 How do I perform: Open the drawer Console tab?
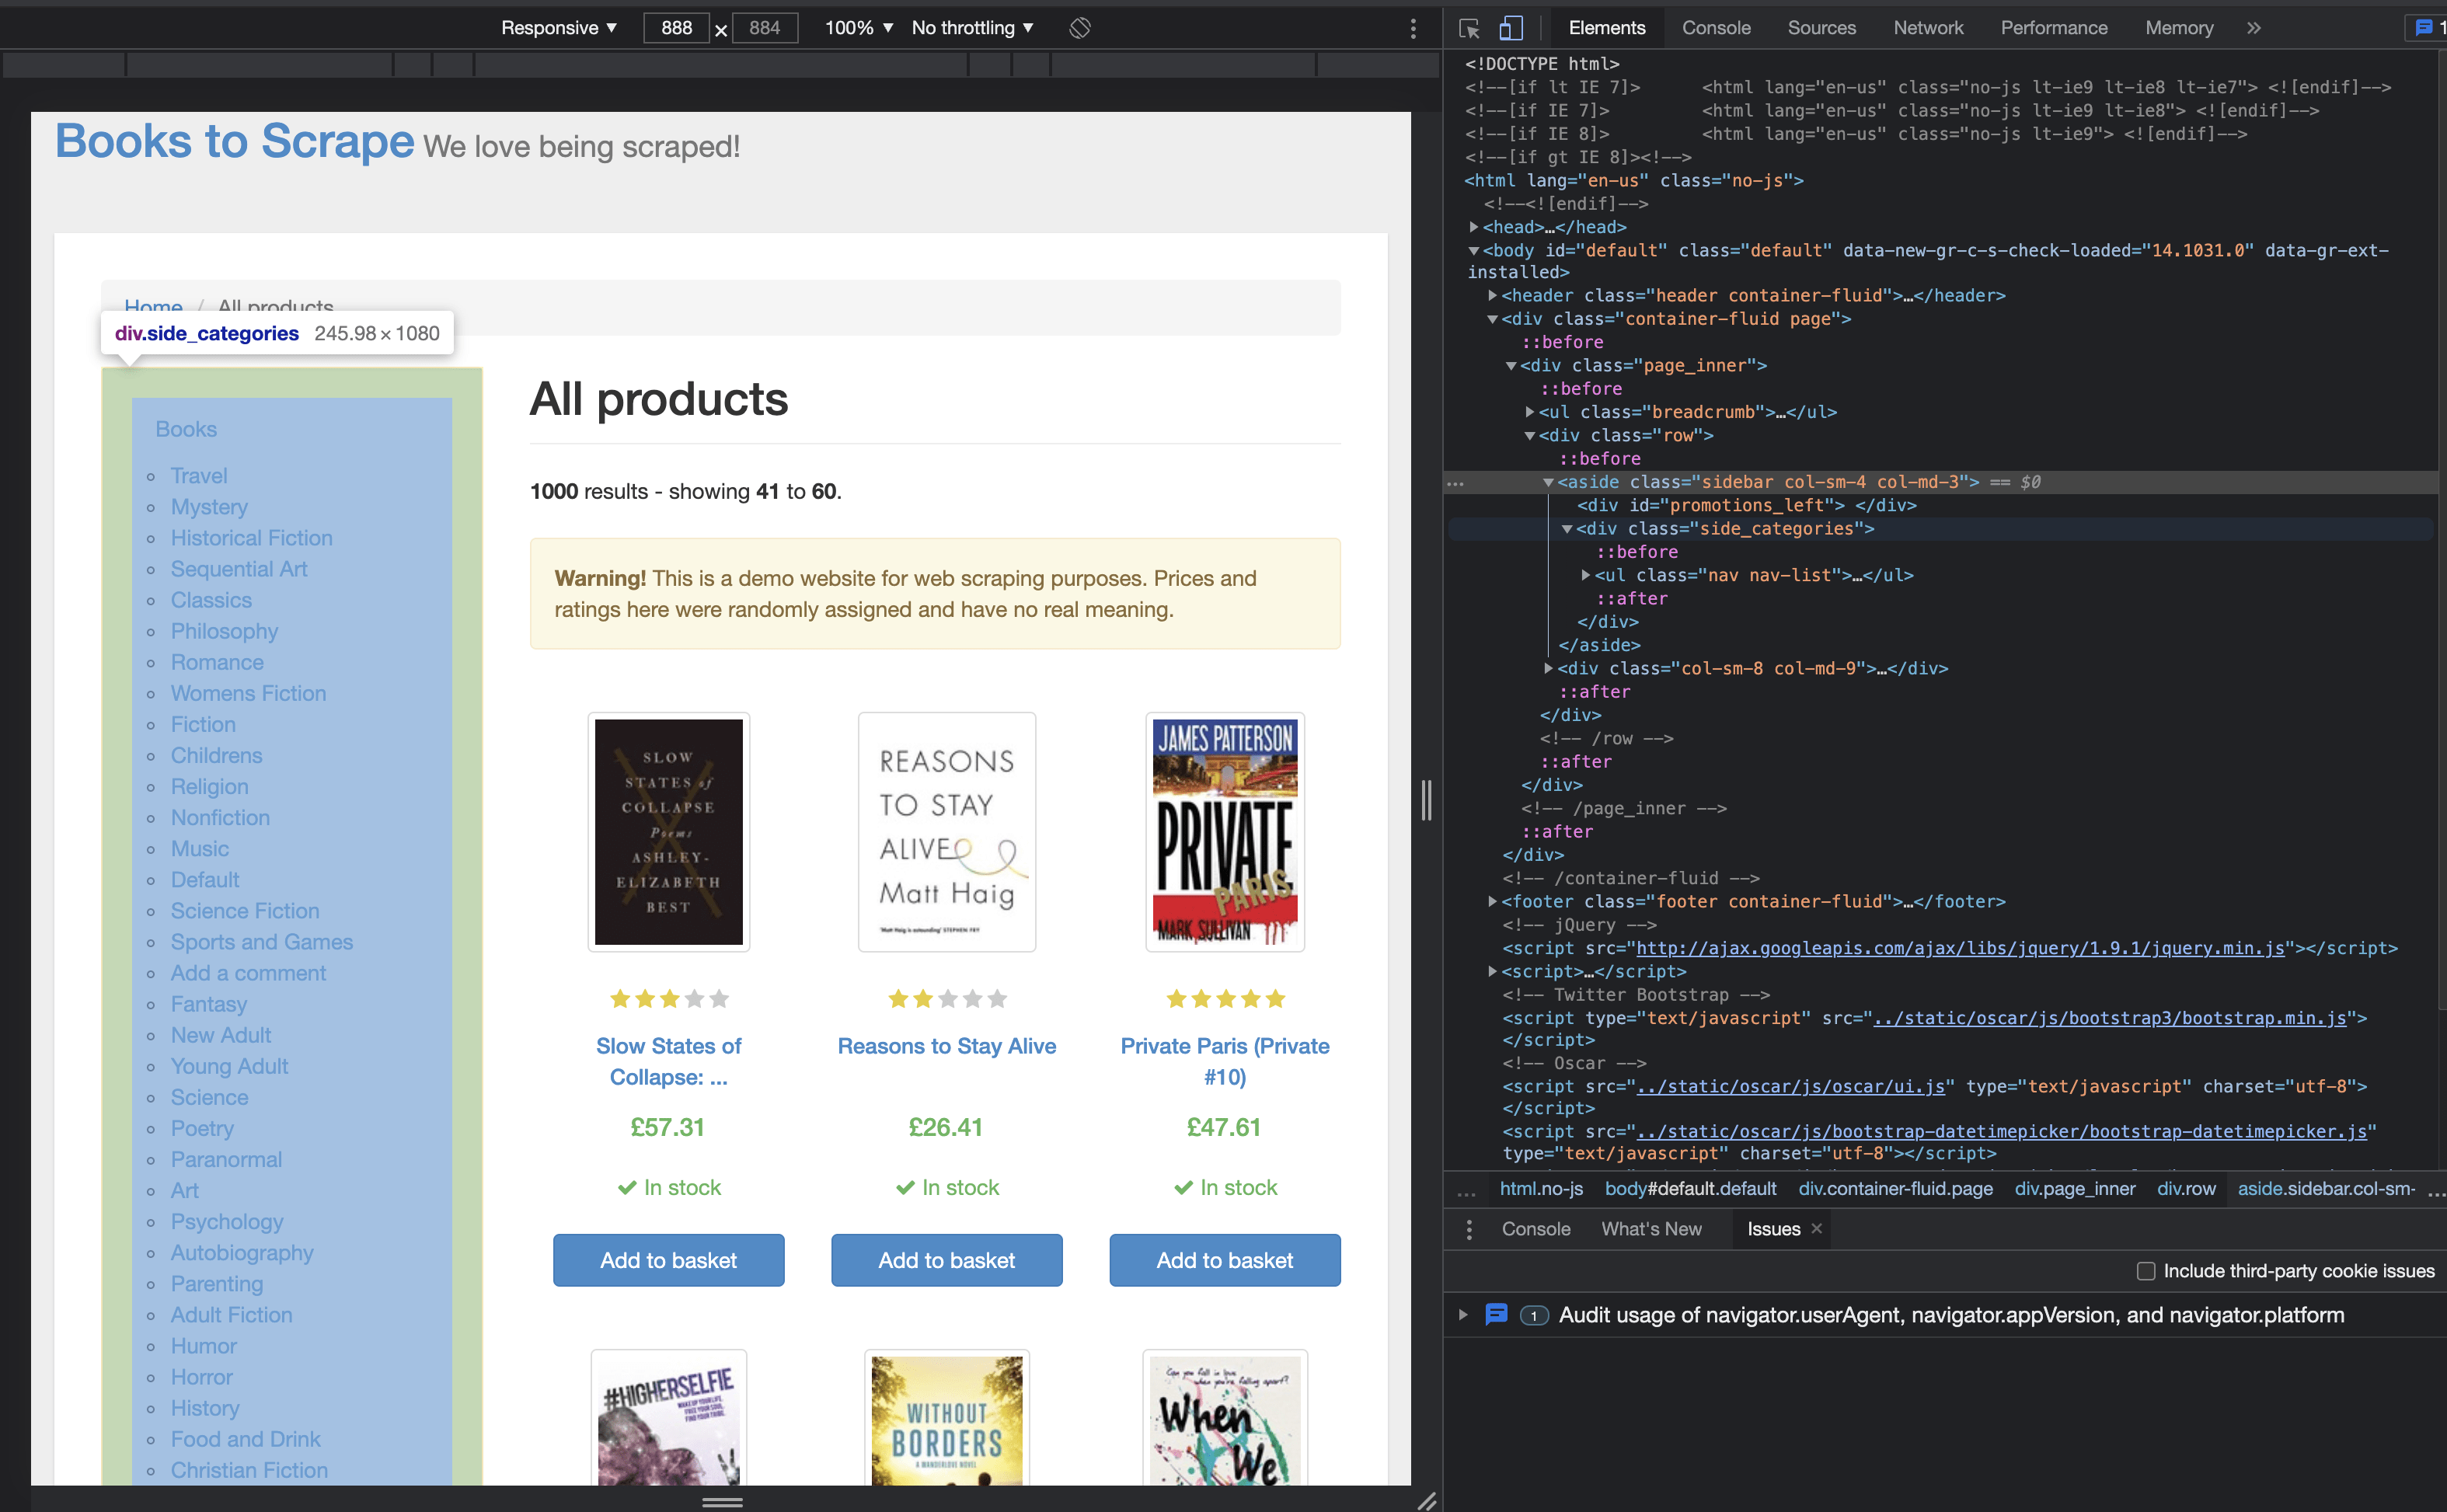click(x=1535, y=1229)
